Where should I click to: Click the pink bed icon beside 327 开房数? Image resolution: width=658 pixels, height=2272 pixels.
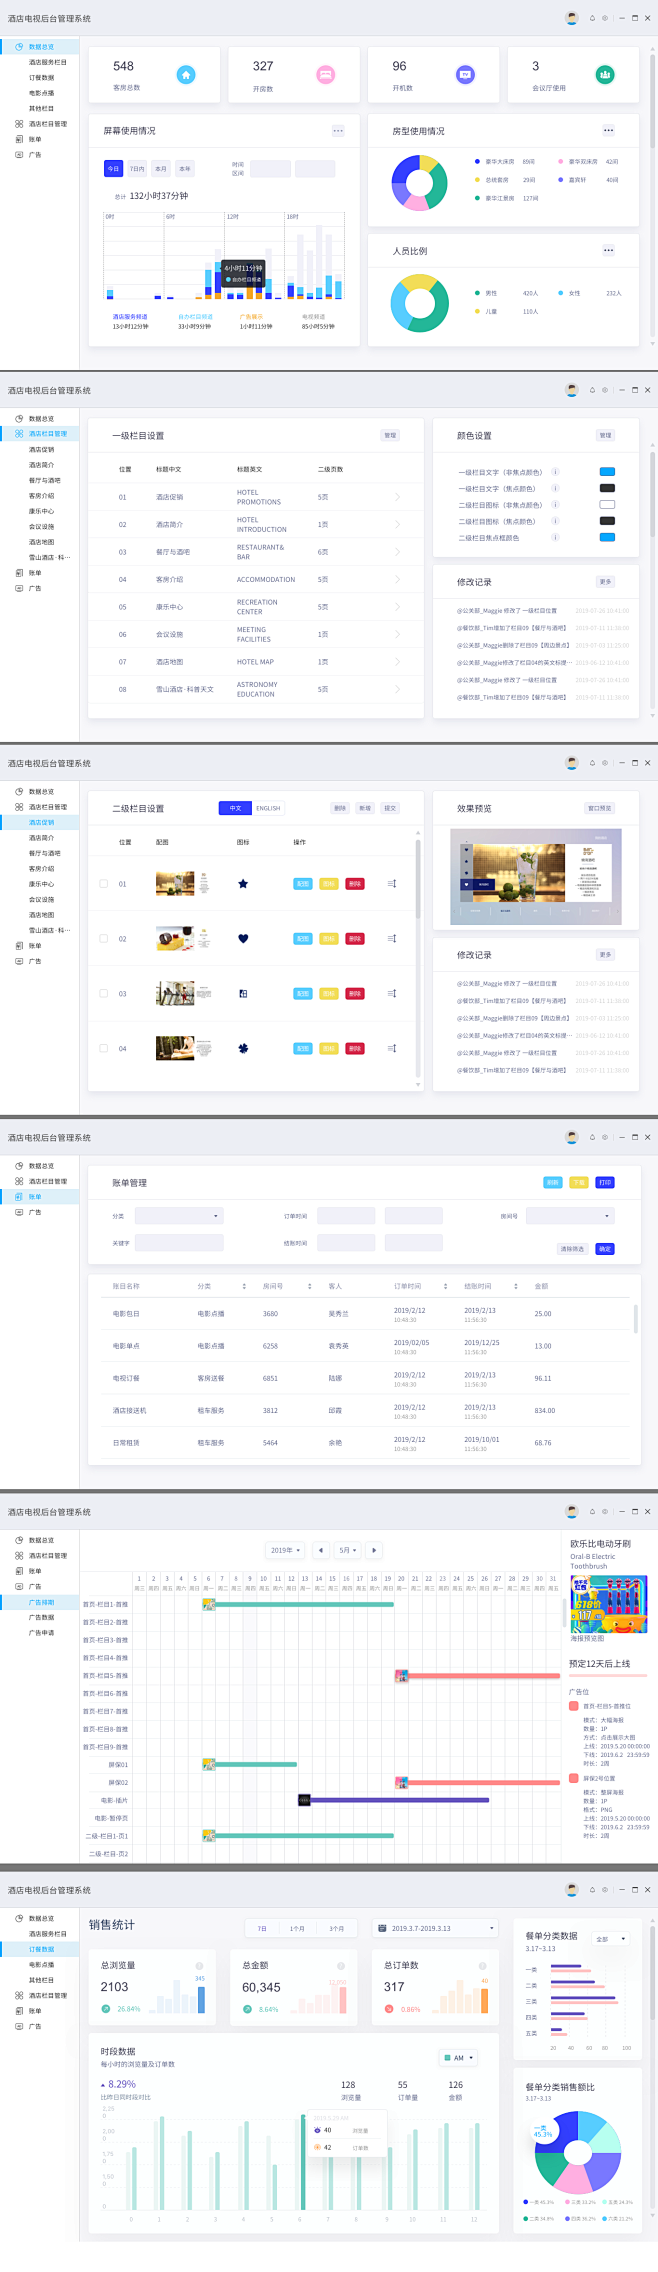pyautogui.click(x=325, y=75)
